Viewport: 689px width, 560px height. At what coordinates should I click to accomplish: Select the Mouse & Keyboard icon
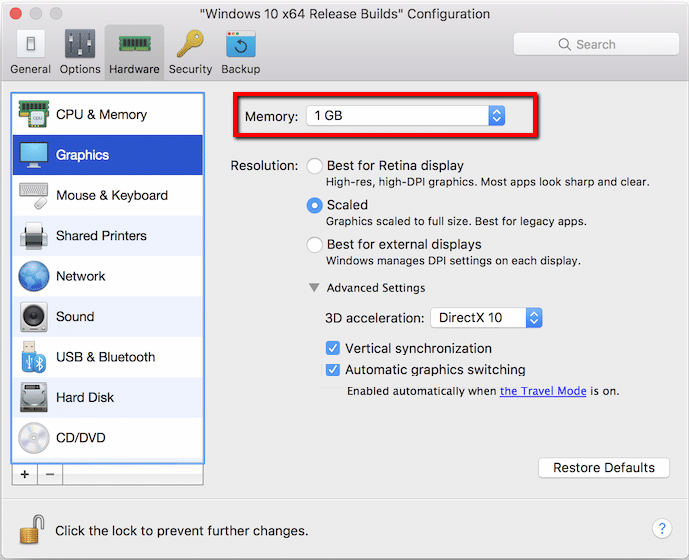(34, 196)
